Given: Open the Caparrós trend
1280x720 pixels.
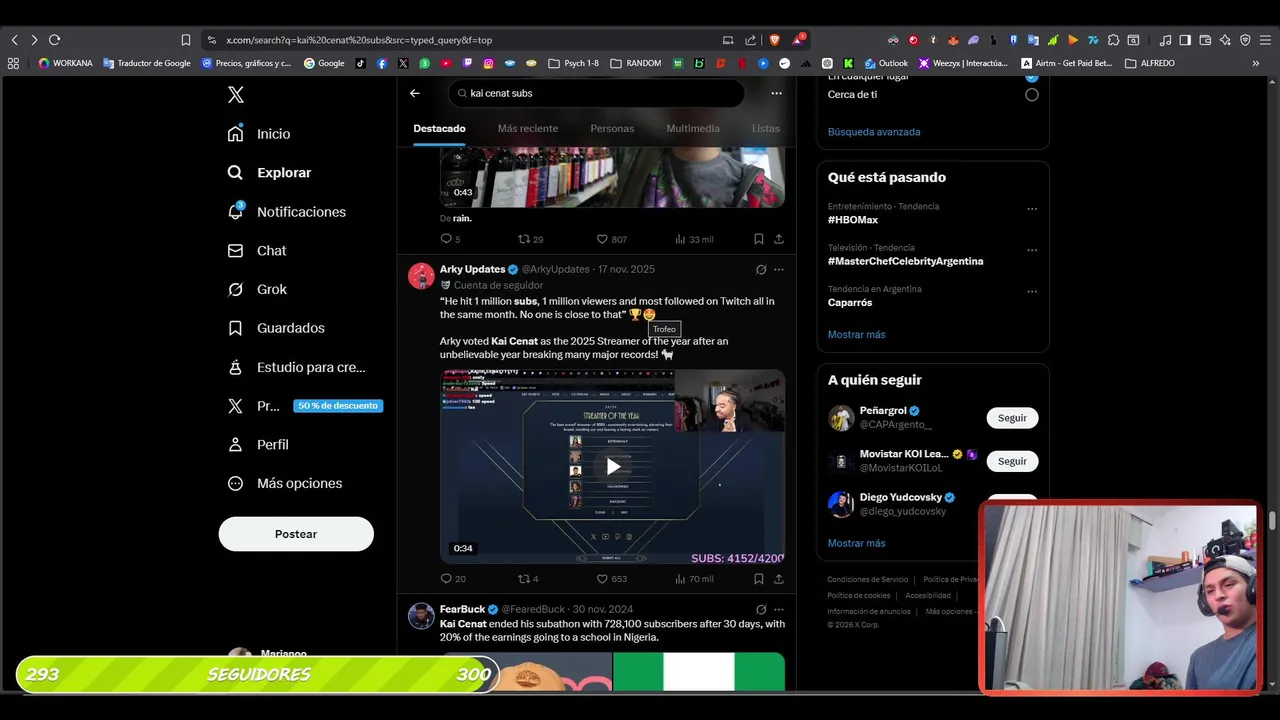Looking at the screenshot, I should point(850,302).
